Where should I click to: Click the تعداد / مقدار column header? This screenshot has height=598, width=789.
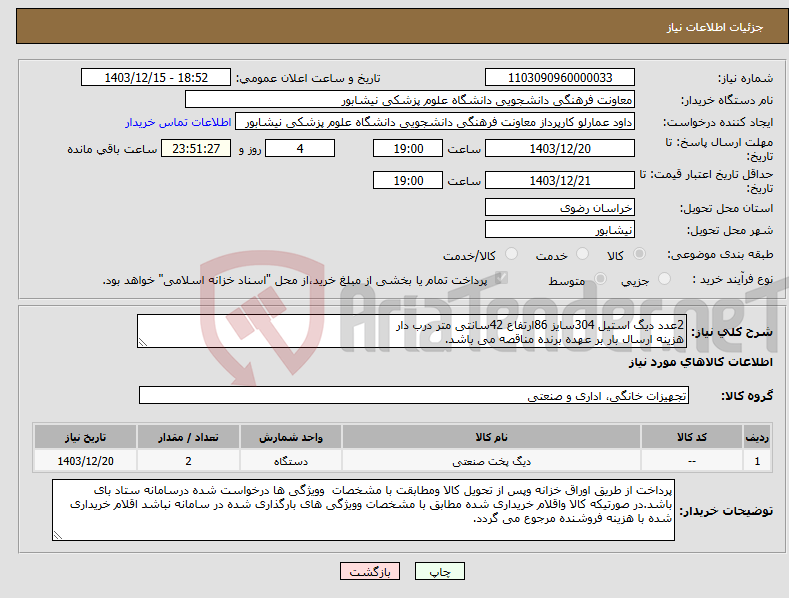click(x=188, y=437)
